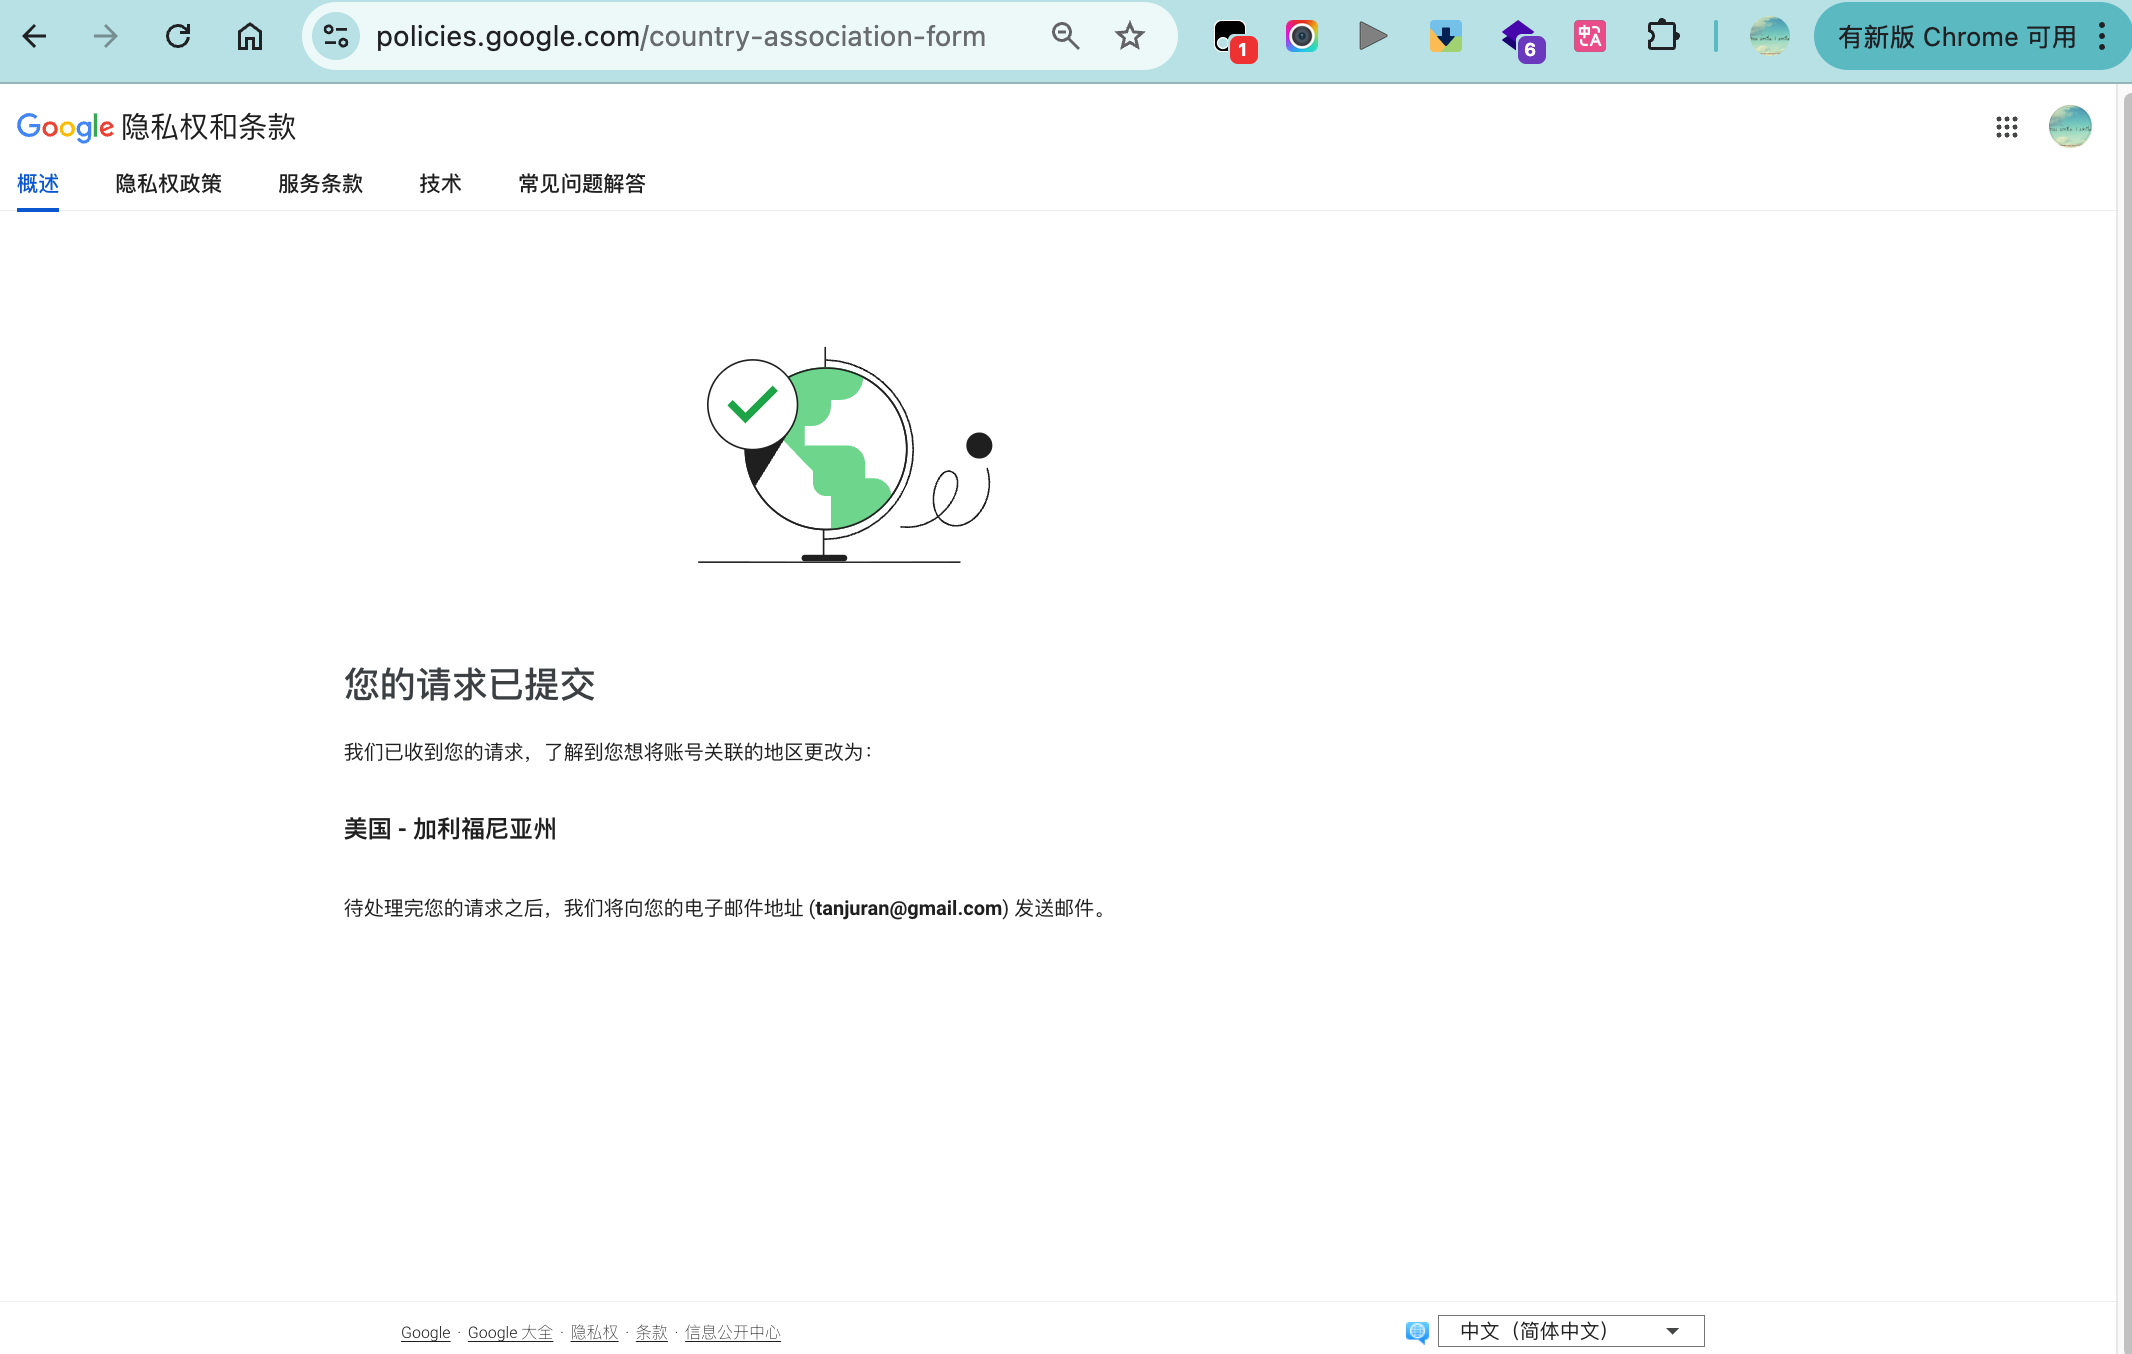The height and width of the screenshot is (1354, 2132).
Task: Click the browser back arrow
Action: (x=35, y=37)
